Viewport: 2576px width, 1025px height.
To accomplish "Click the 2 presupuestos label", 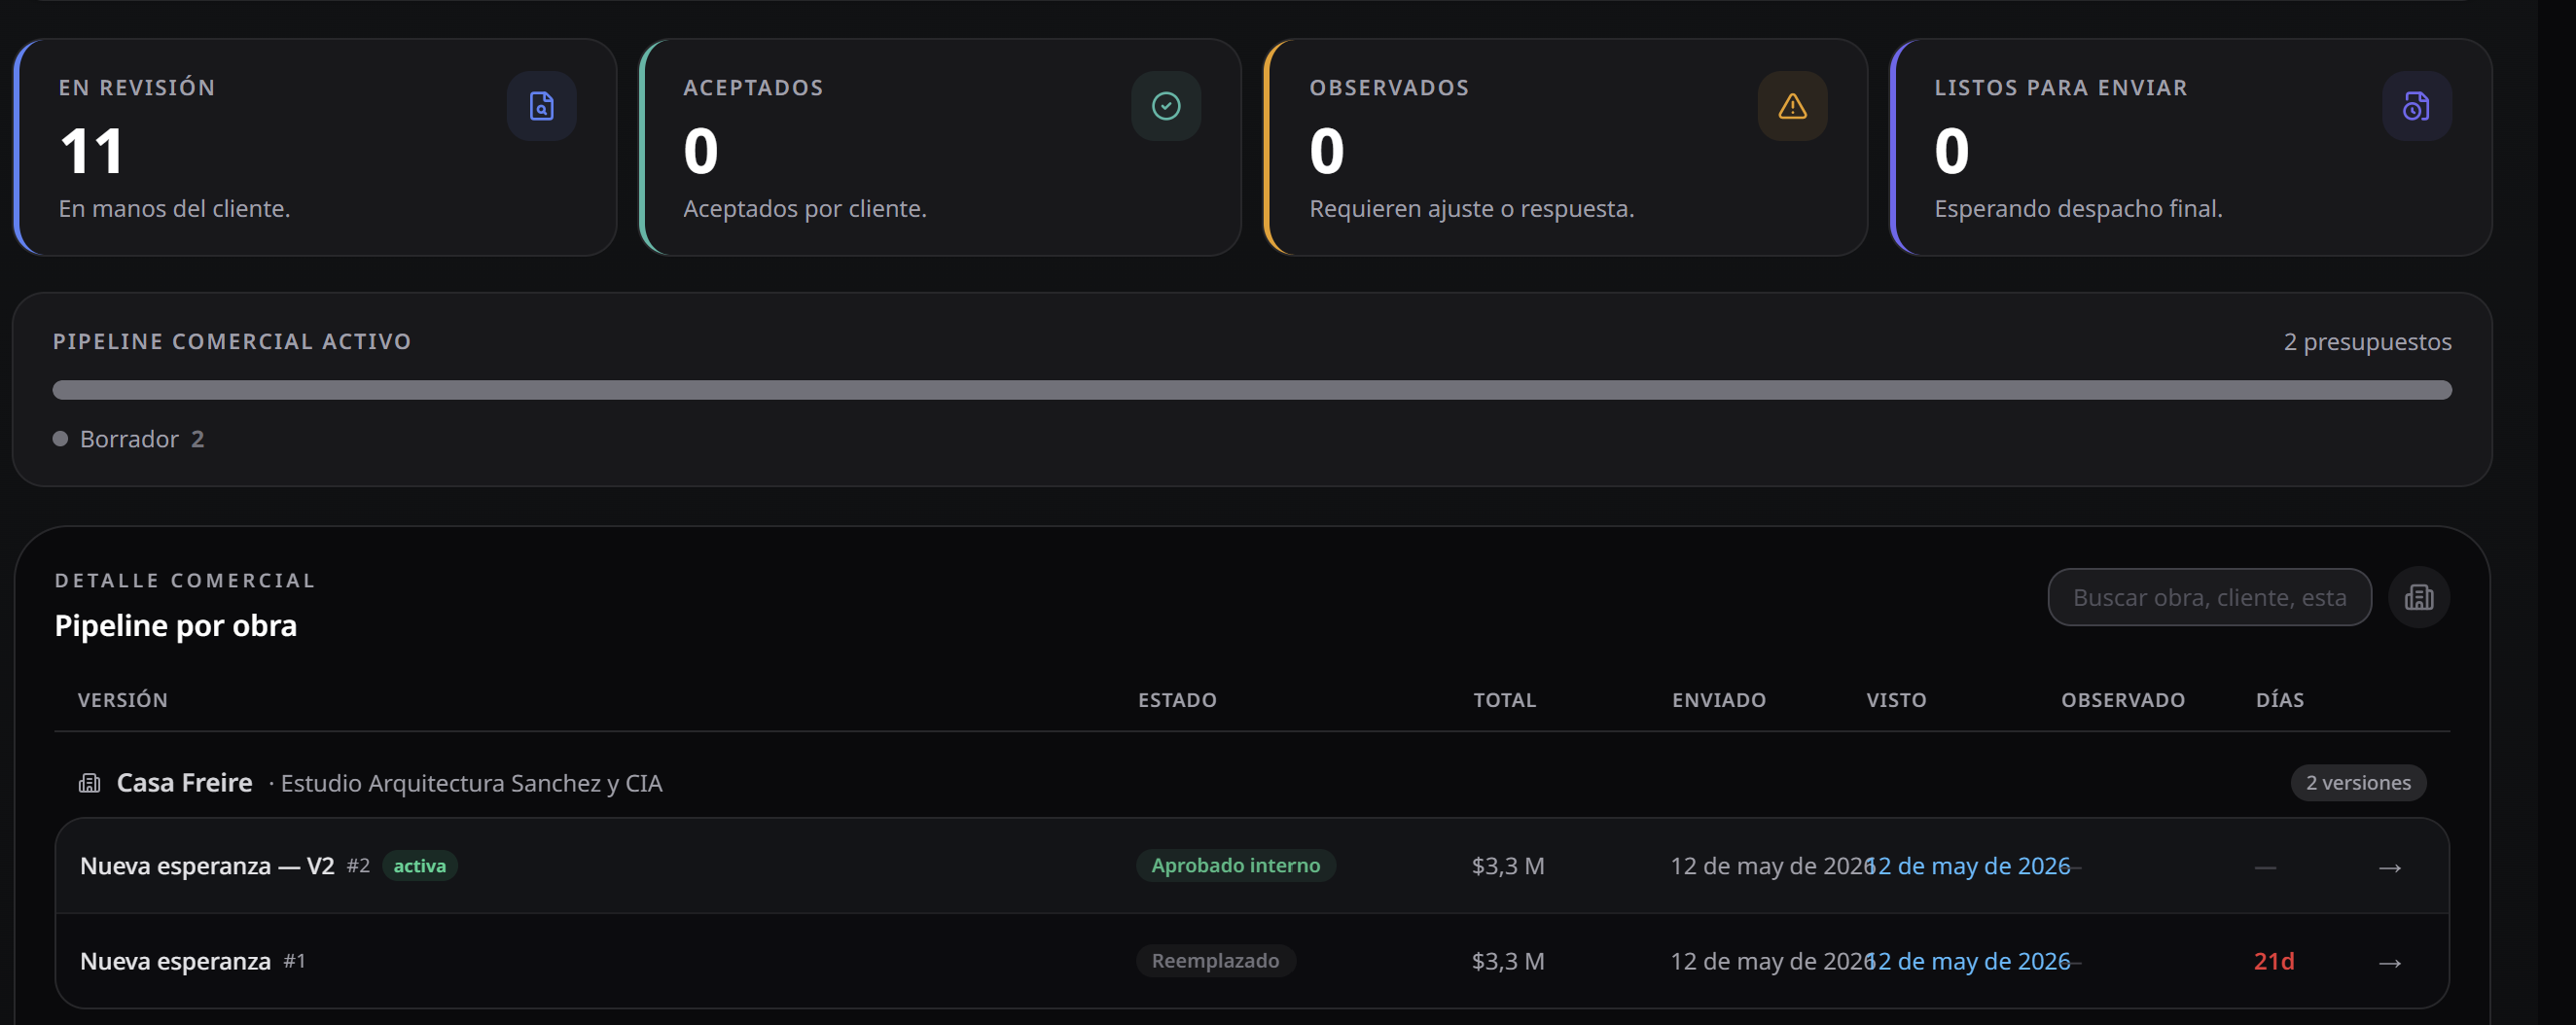I will (x=2367, y=342).
